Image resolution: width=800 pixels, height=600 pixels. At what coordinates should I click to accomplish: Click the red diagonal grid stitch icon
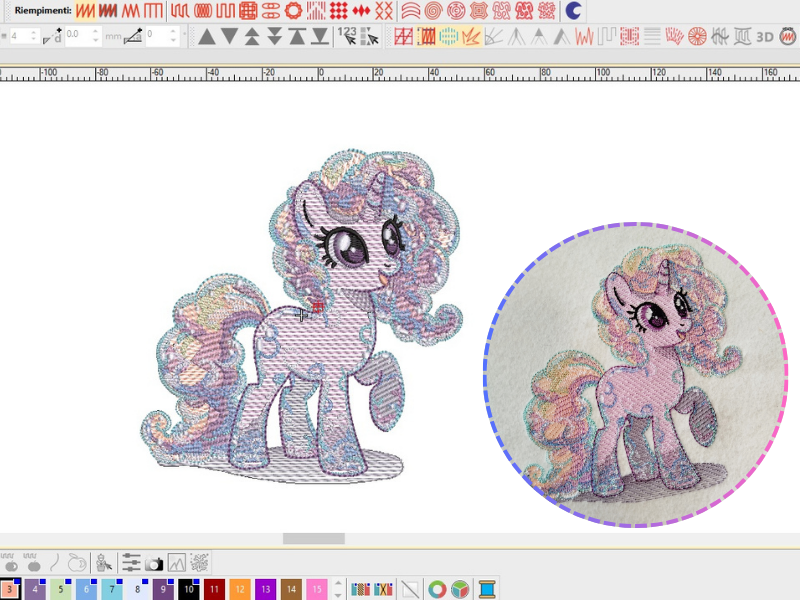tap(403, 36)
